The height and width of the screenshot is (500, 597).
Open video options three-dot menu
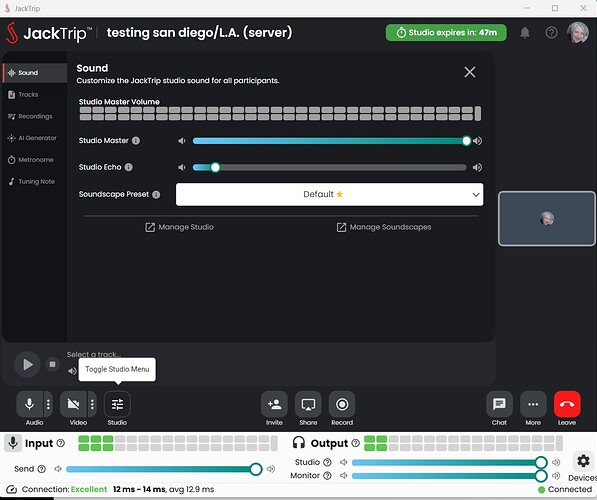[x=92, y=404]
